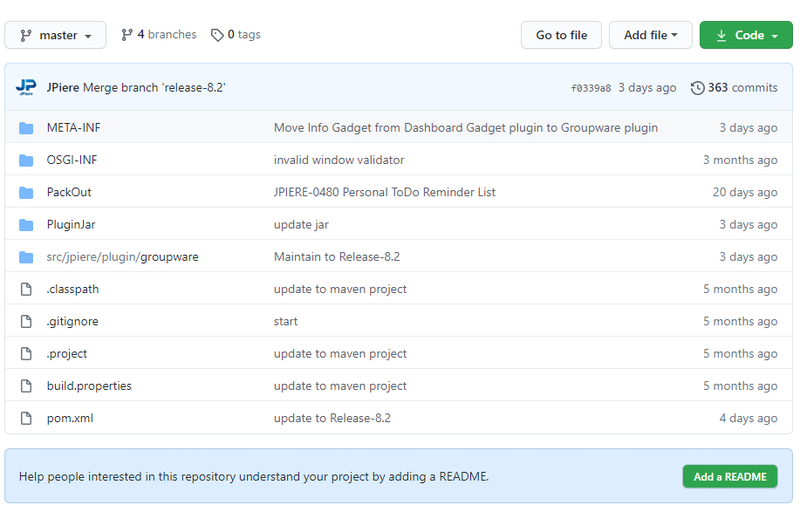Click the branches fork icon

pyautogui.click(x=127, y=35)
